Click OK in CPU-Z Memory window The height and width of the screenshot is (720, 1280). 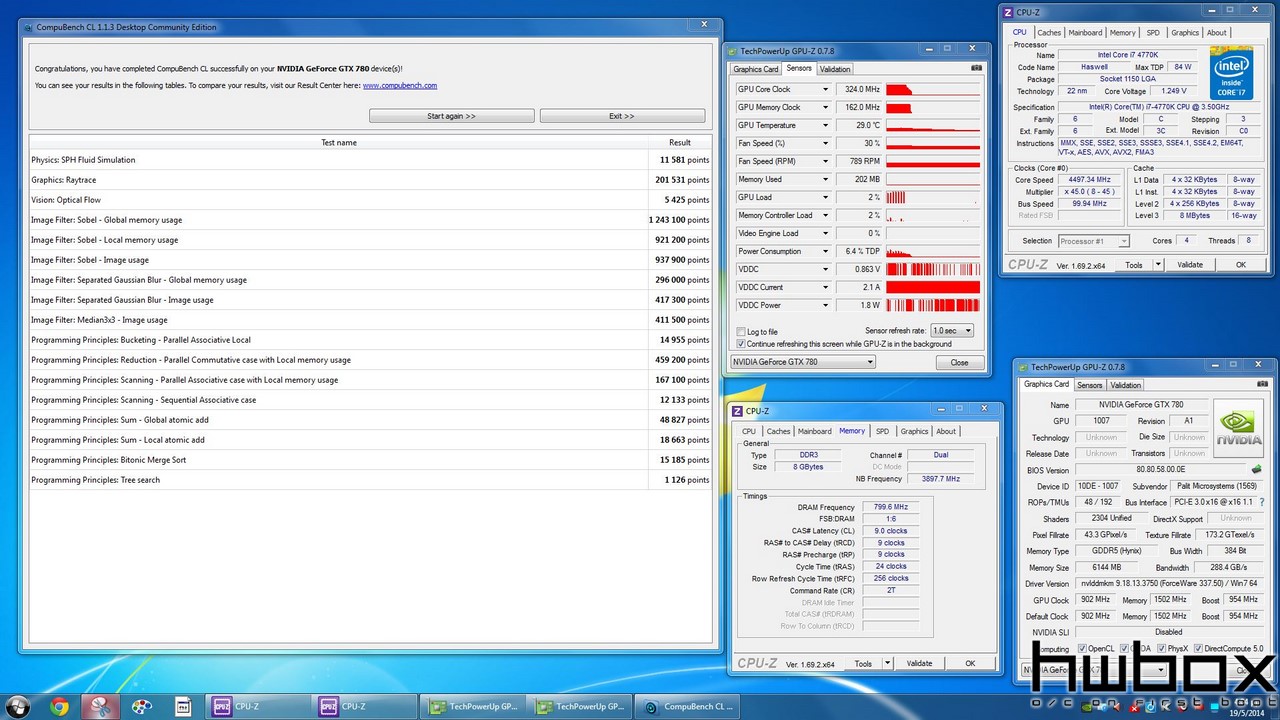[970, 663]
